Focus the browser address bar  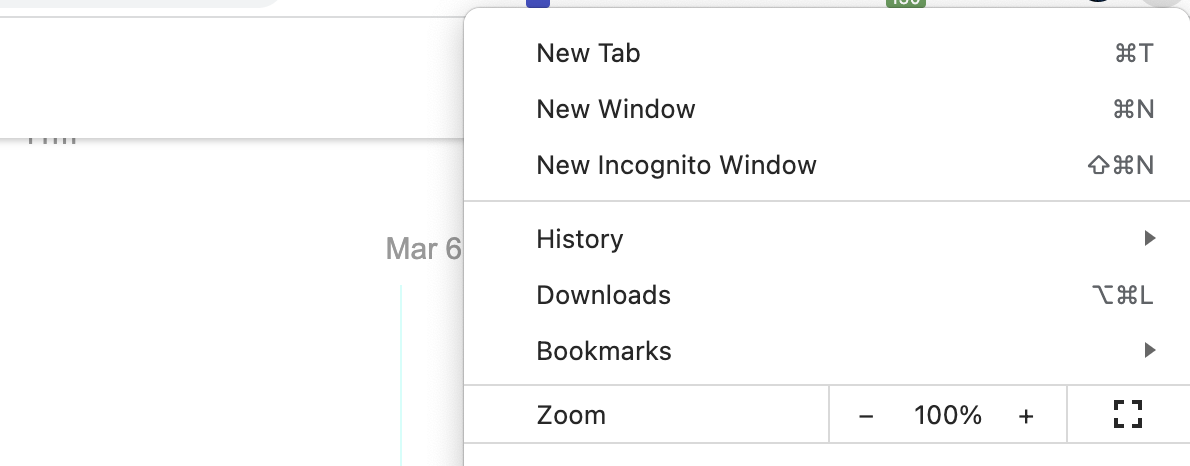[140, 3]
